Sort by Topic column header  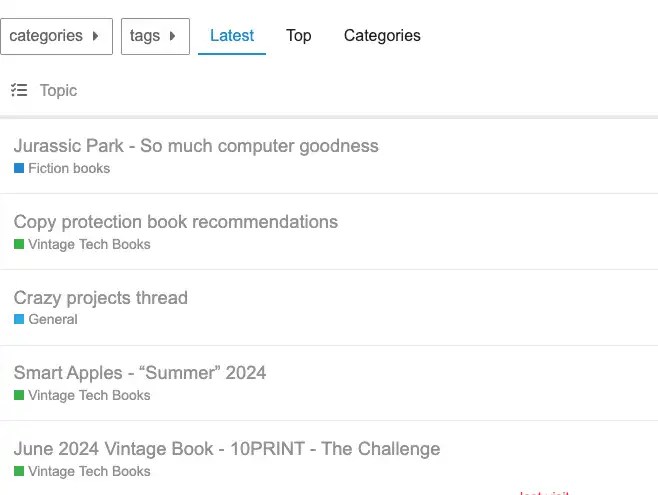pyautogui.click(x=58, y=90)
